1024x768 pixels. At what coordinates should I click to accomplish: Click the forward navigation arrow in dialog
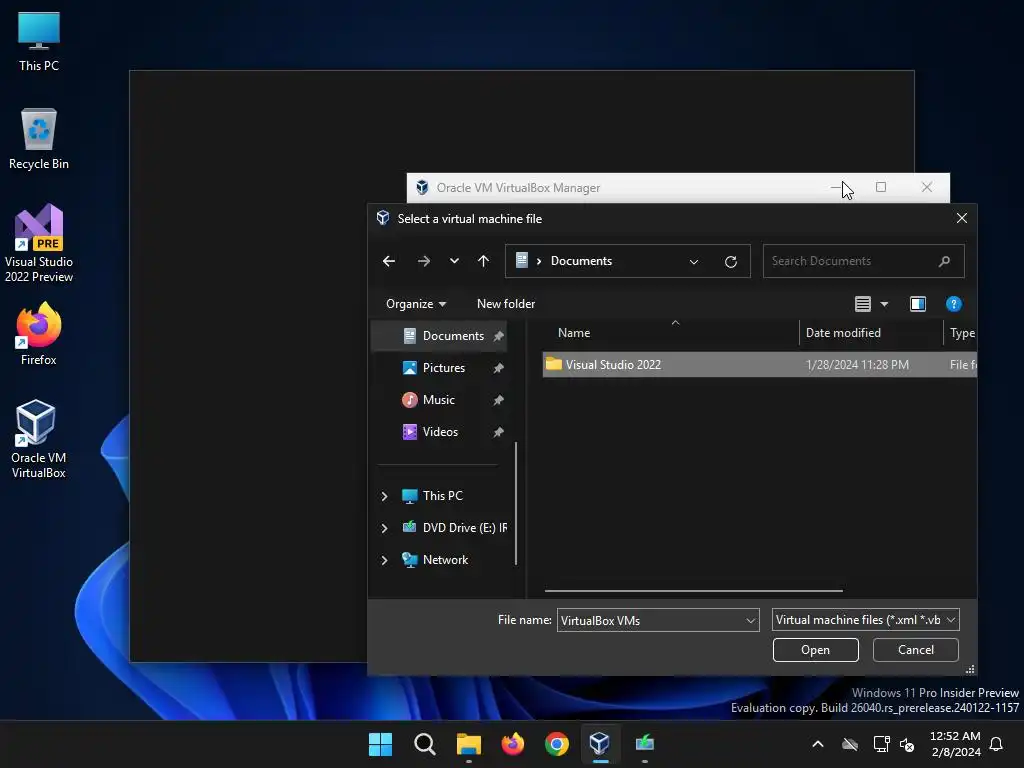tap(424, 261)
